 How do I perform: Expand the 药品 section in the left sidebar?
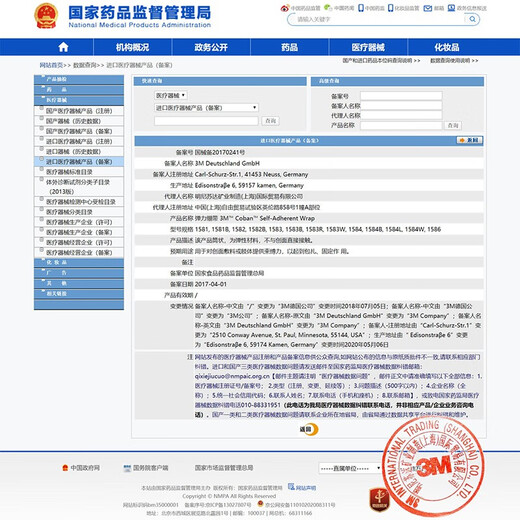(x=79, y=90)
